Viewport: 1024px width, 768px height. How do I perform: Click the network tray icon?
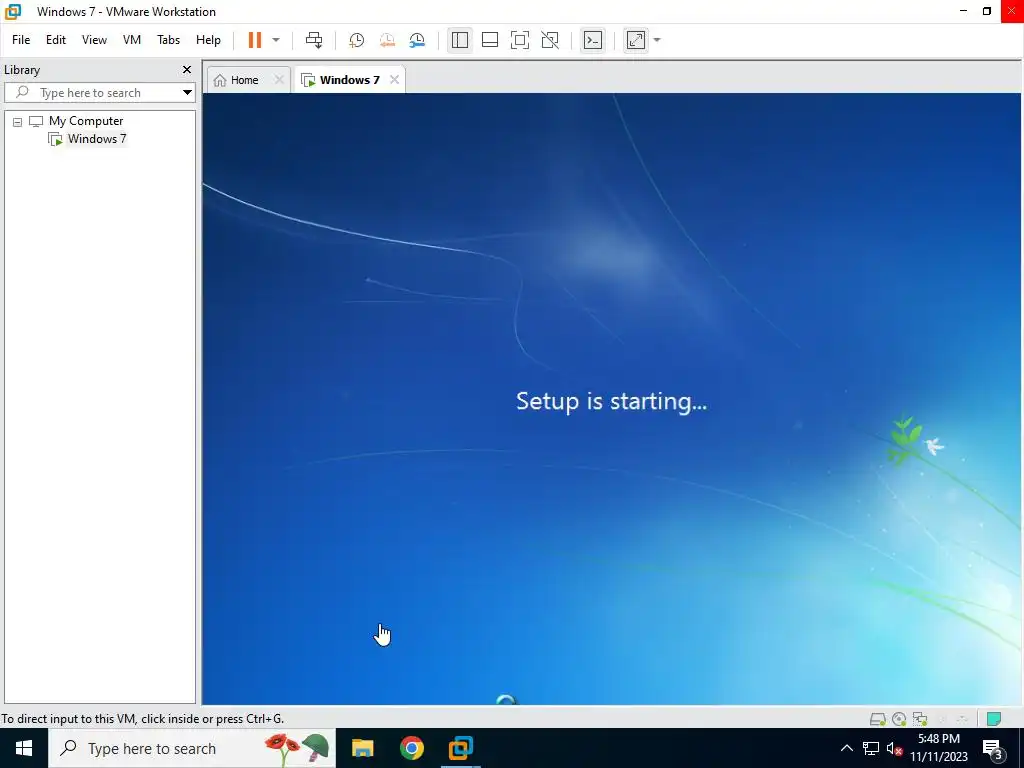pyautogui.click(x=871, y=748)
